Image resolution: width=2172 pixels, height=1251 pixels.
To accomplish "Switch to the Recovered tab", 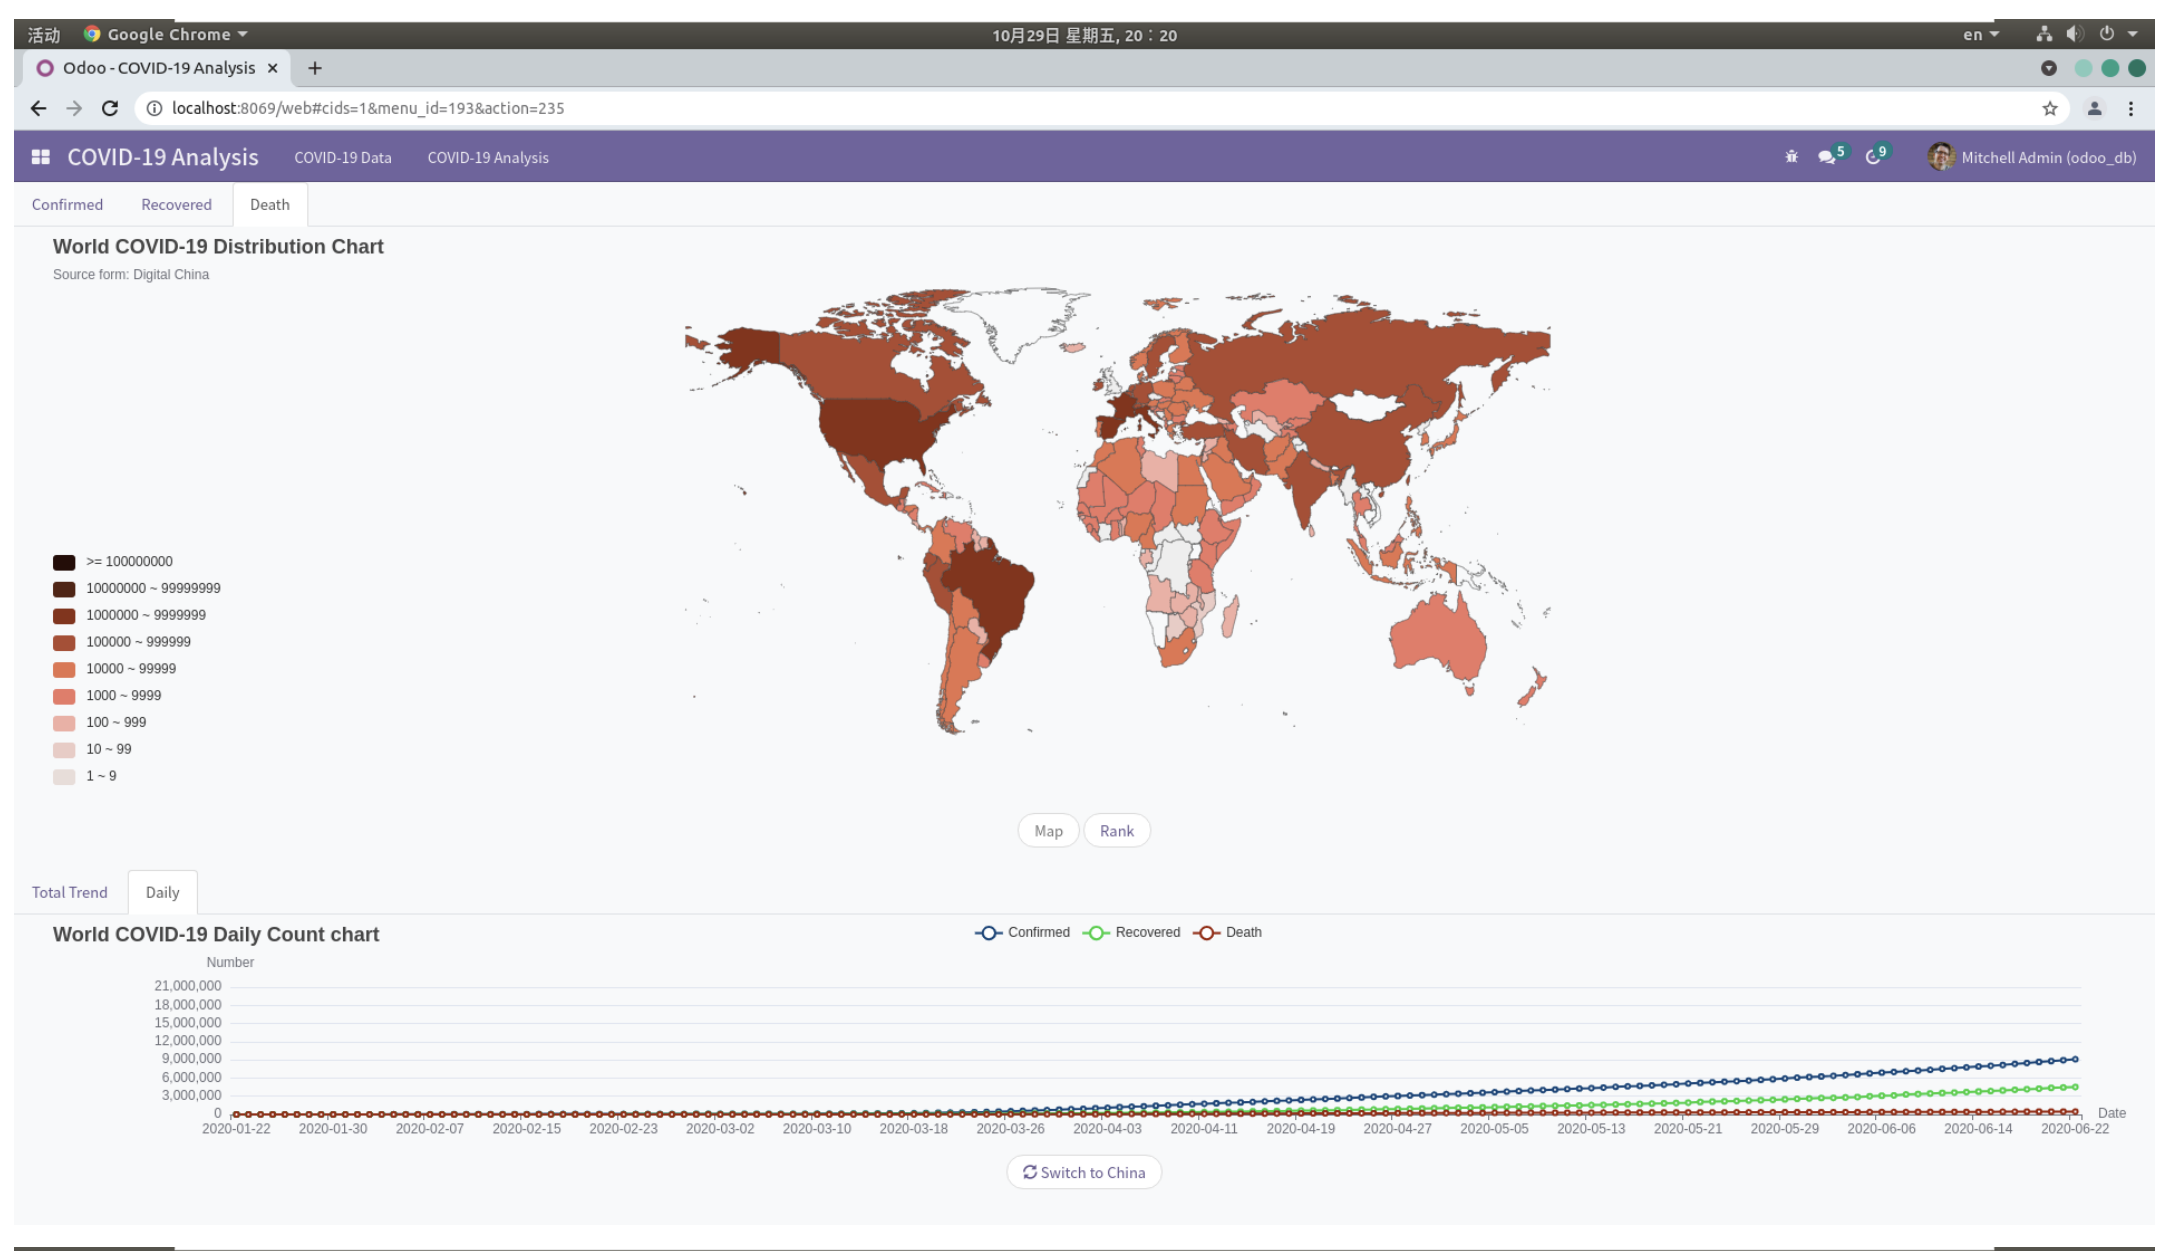I will (x=175, y=204).
